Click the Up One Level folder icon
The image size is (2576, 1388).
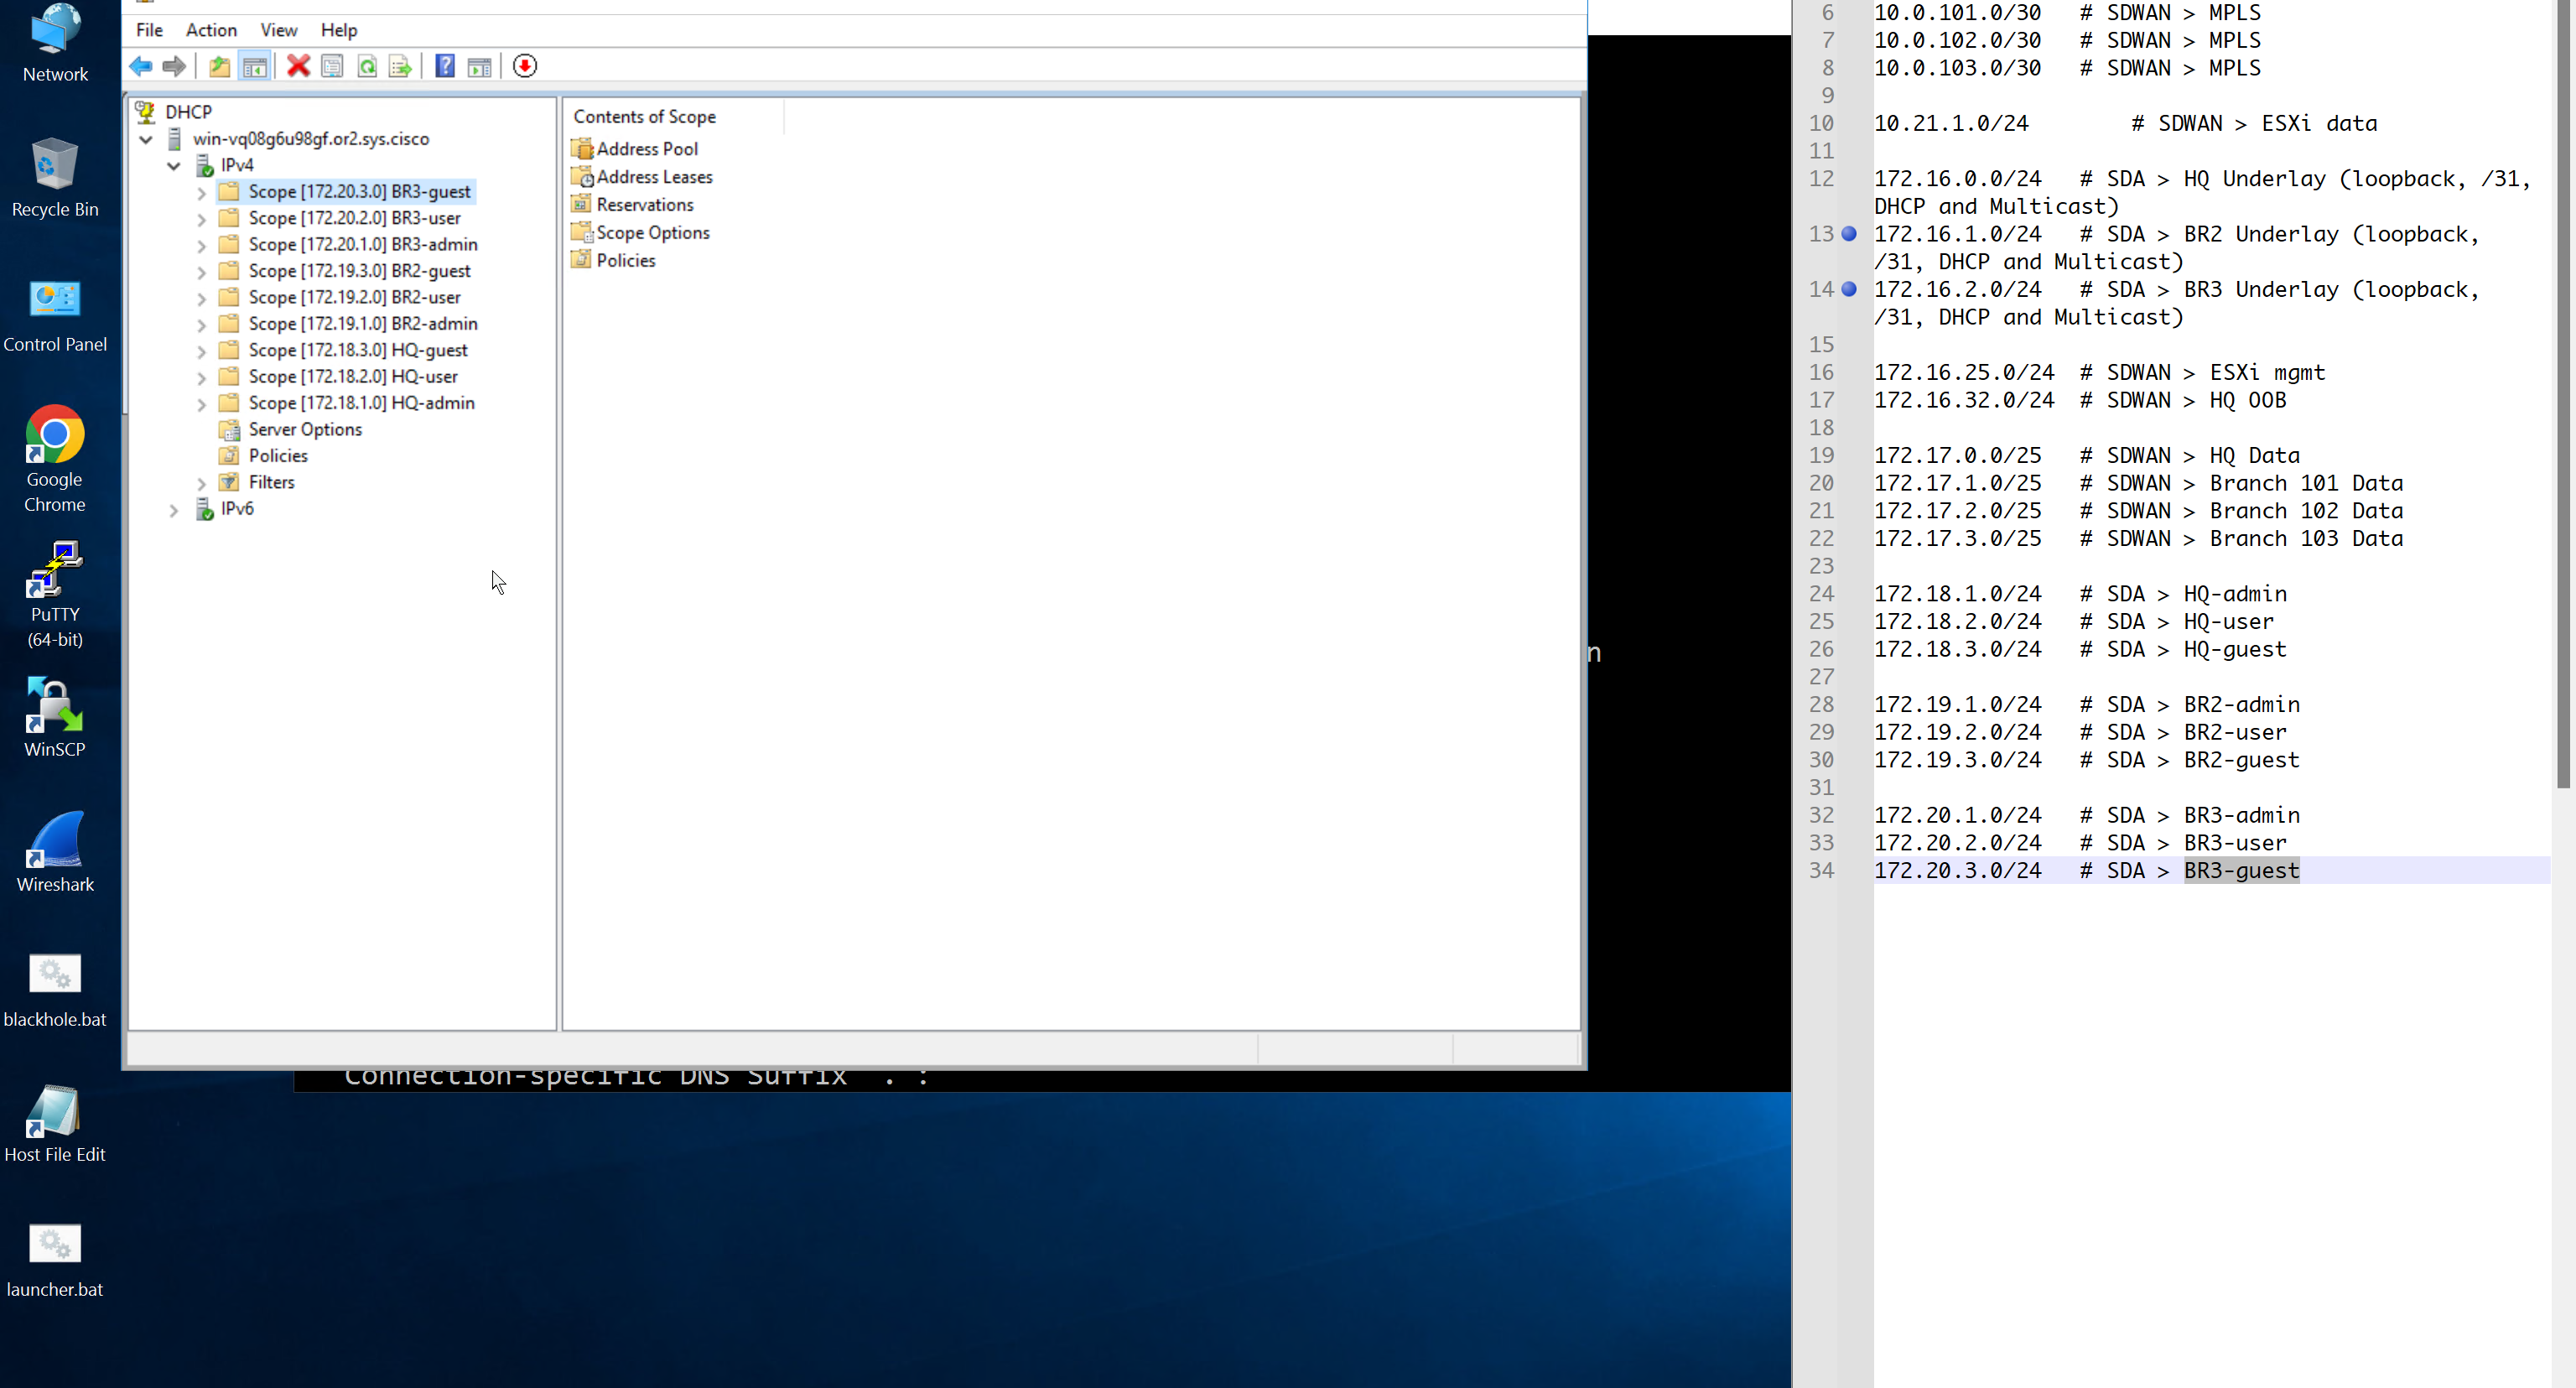point(219,66)
